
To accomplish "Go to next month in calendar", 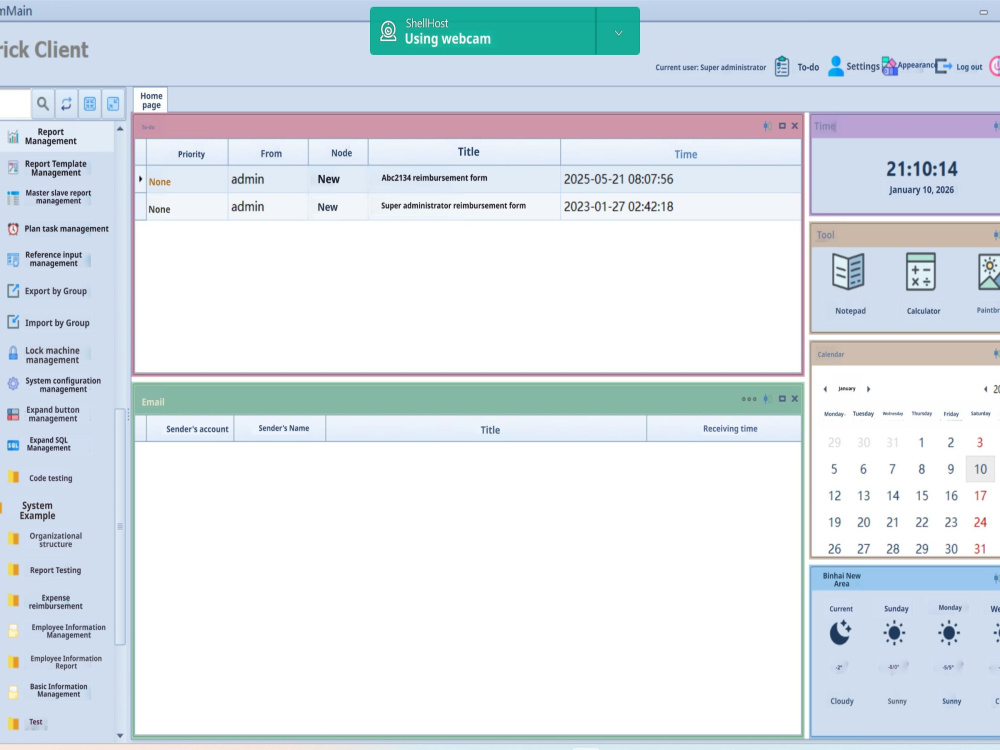I will pyautogui.click(x=868, y=389).
